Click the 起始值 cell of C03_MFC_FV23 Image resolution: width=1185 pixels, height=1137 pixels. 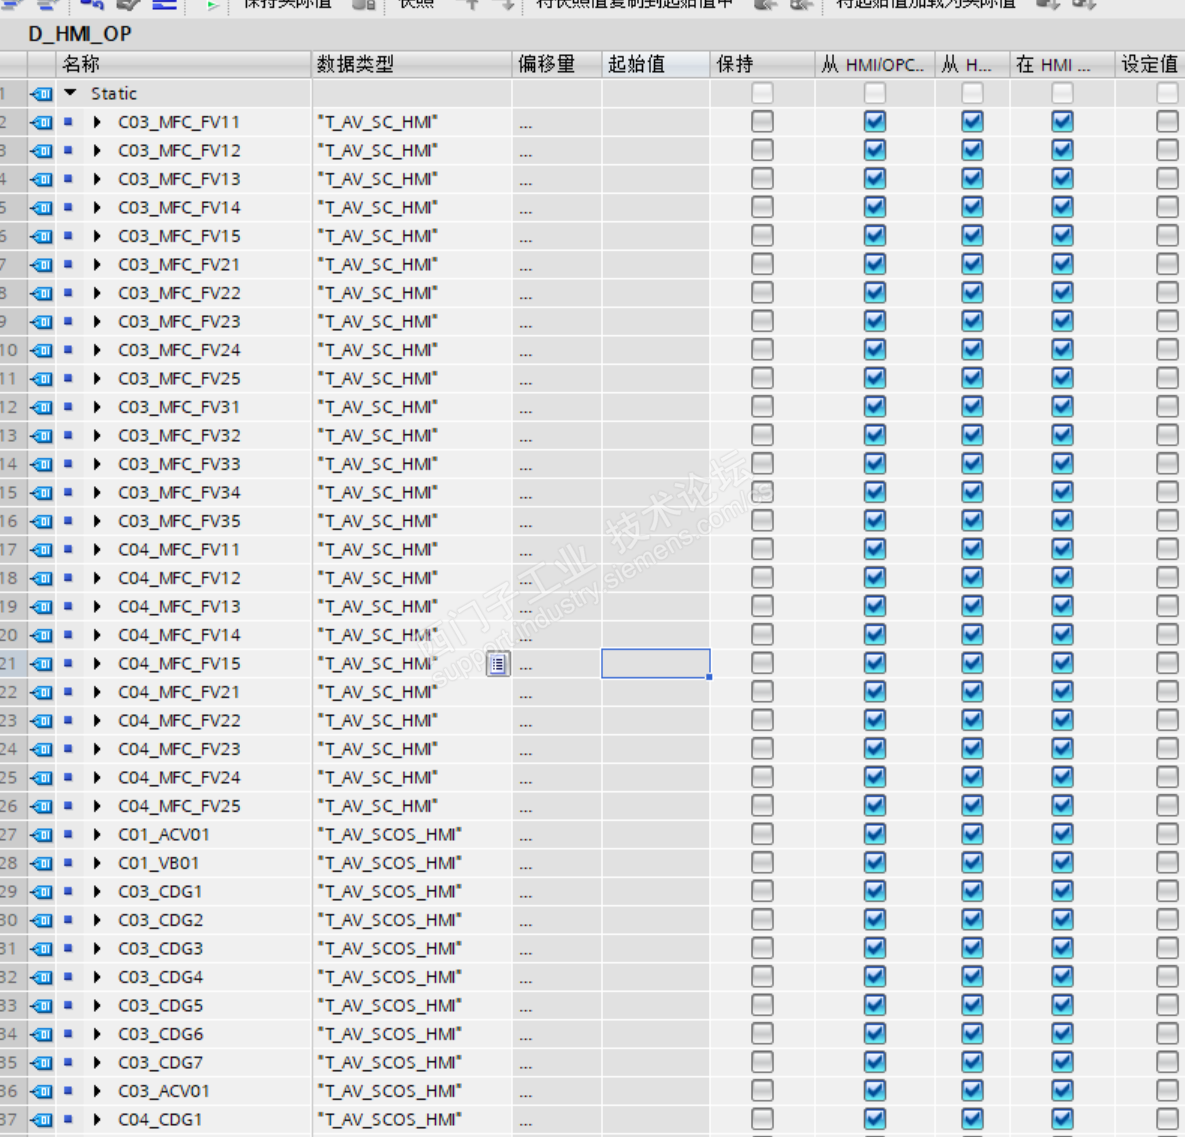pos(656,321)
